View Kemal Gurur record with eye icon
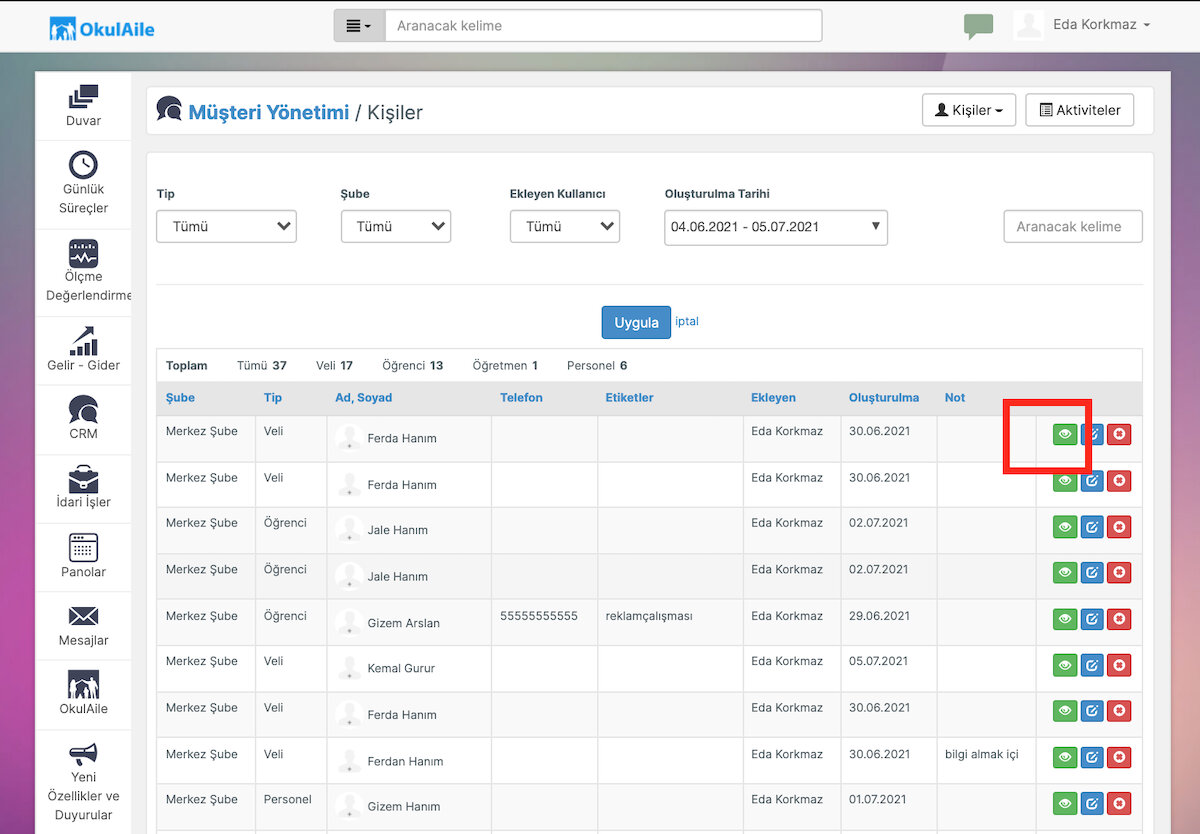The width and height of the screenshot is (1200, 834). (1065, 665)
